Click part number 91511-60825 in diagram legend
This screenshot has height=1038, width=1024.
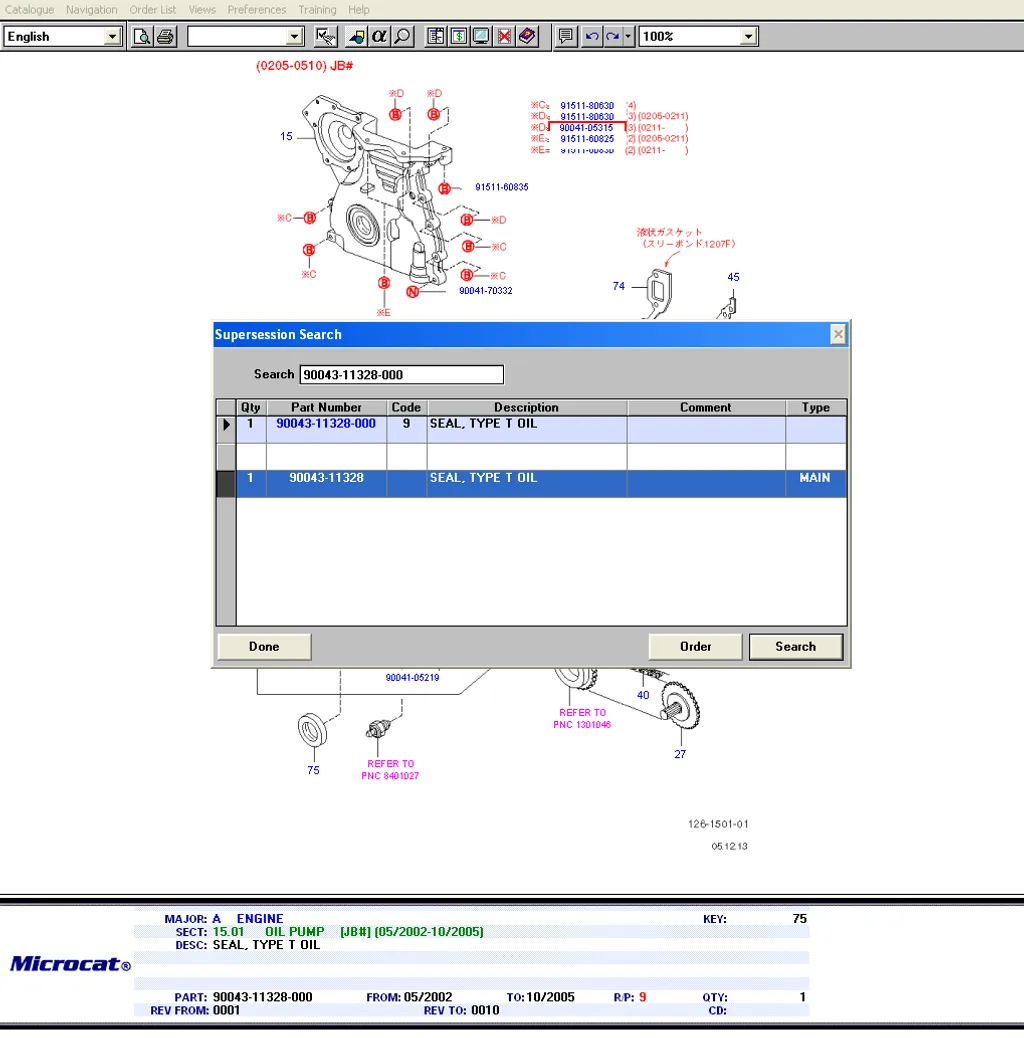[x=587, y=139]
